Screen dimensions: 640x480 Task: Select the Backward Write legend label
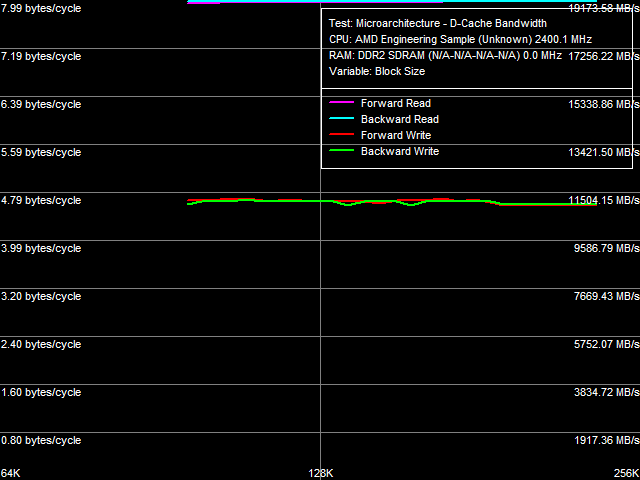(400, 151)
